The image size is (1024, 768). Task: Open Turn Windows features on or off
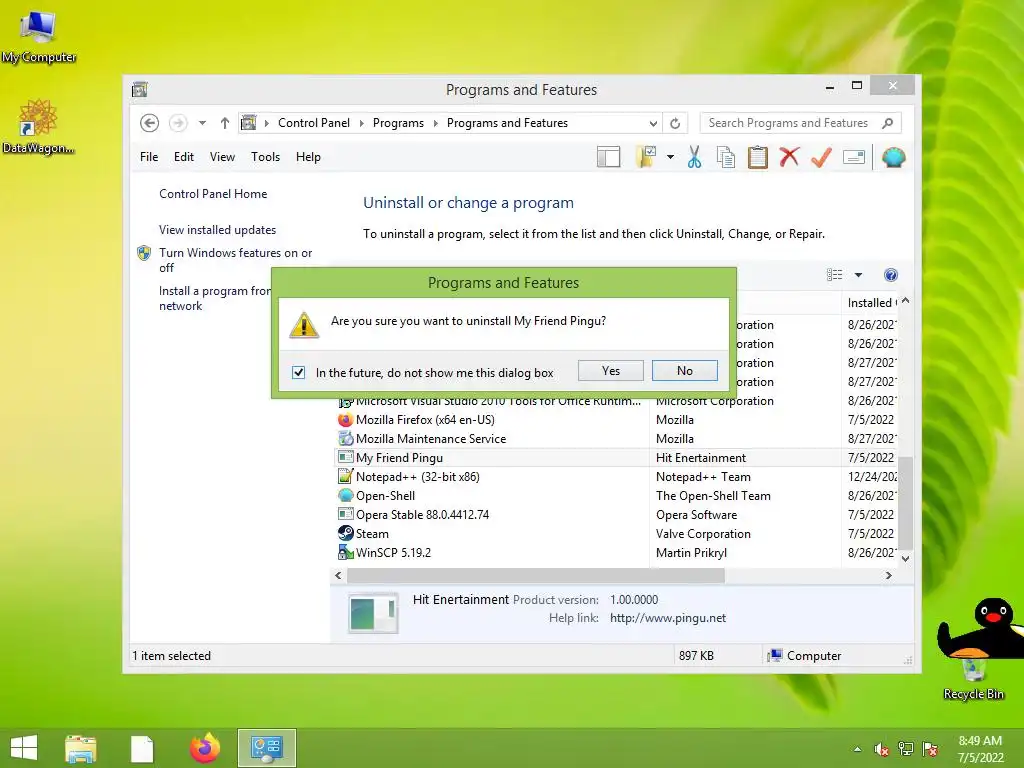(x=235, y=260)
